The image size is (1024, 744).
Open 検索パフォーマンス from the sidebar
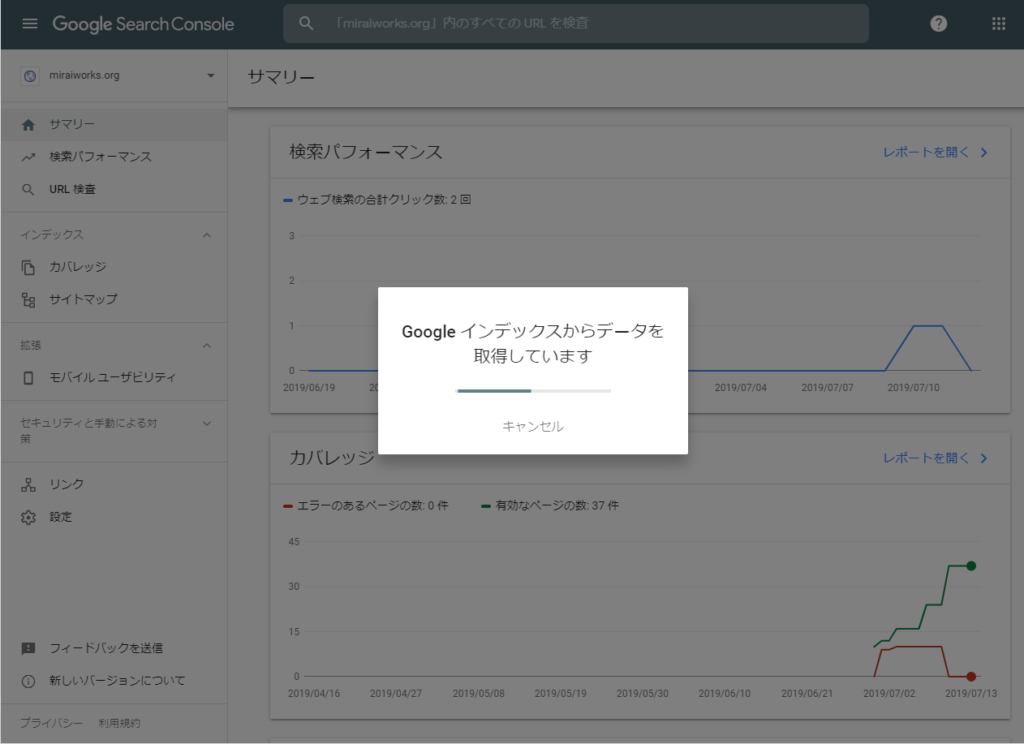point(114,157)
